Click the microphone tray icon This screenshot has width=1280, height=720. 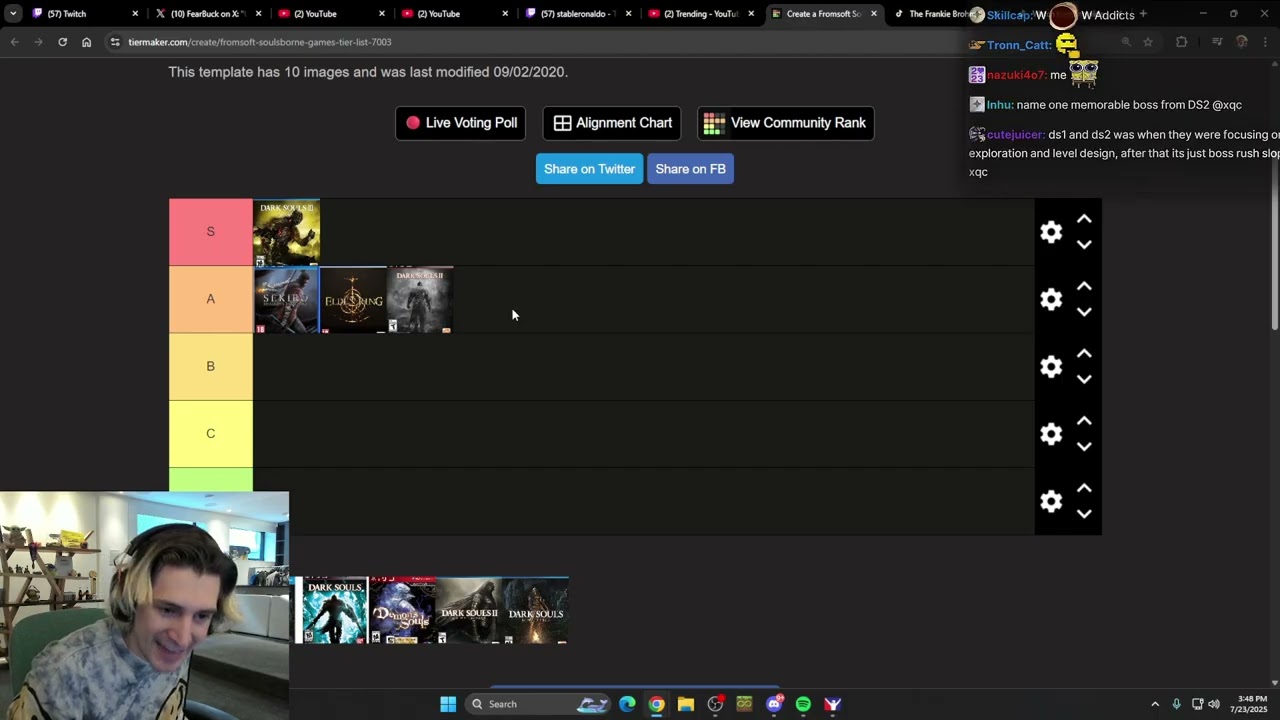click(x=1176, y=704)
